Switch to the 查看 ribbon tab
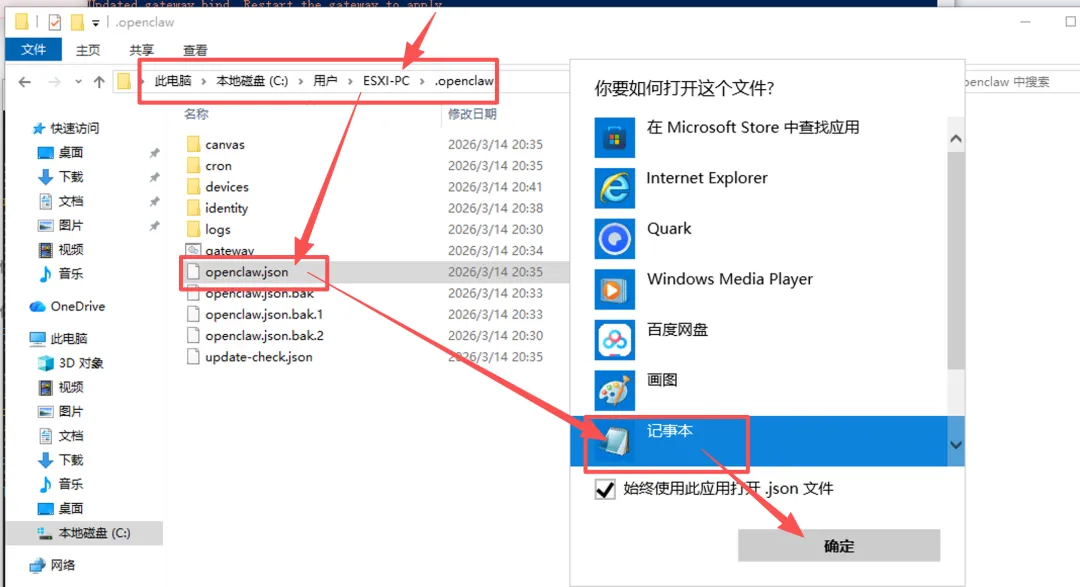 coord(195,50)
